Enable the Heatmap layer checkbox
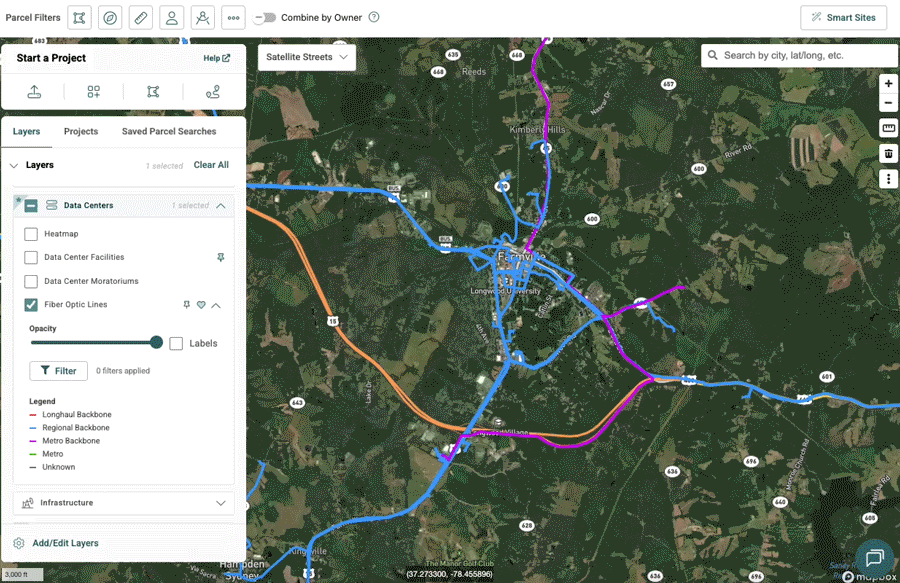This screenshot has width=900, height=583. coord(31,234)
